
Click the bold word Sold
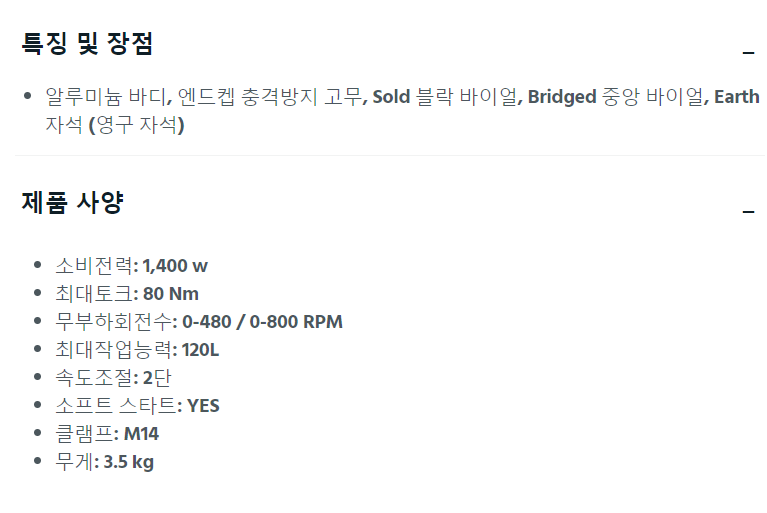pyautogui.click(x=391, y=96)
